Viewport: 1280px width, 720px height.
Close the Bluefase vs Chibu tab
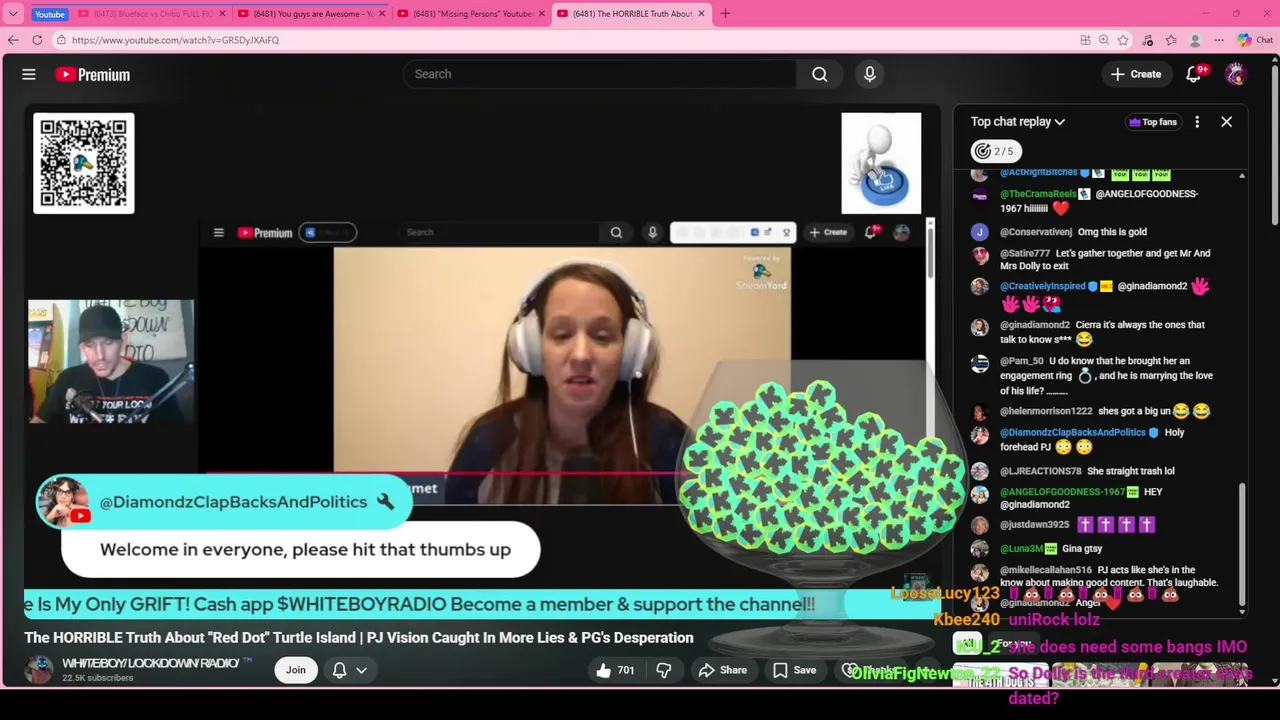pos(222,14)
